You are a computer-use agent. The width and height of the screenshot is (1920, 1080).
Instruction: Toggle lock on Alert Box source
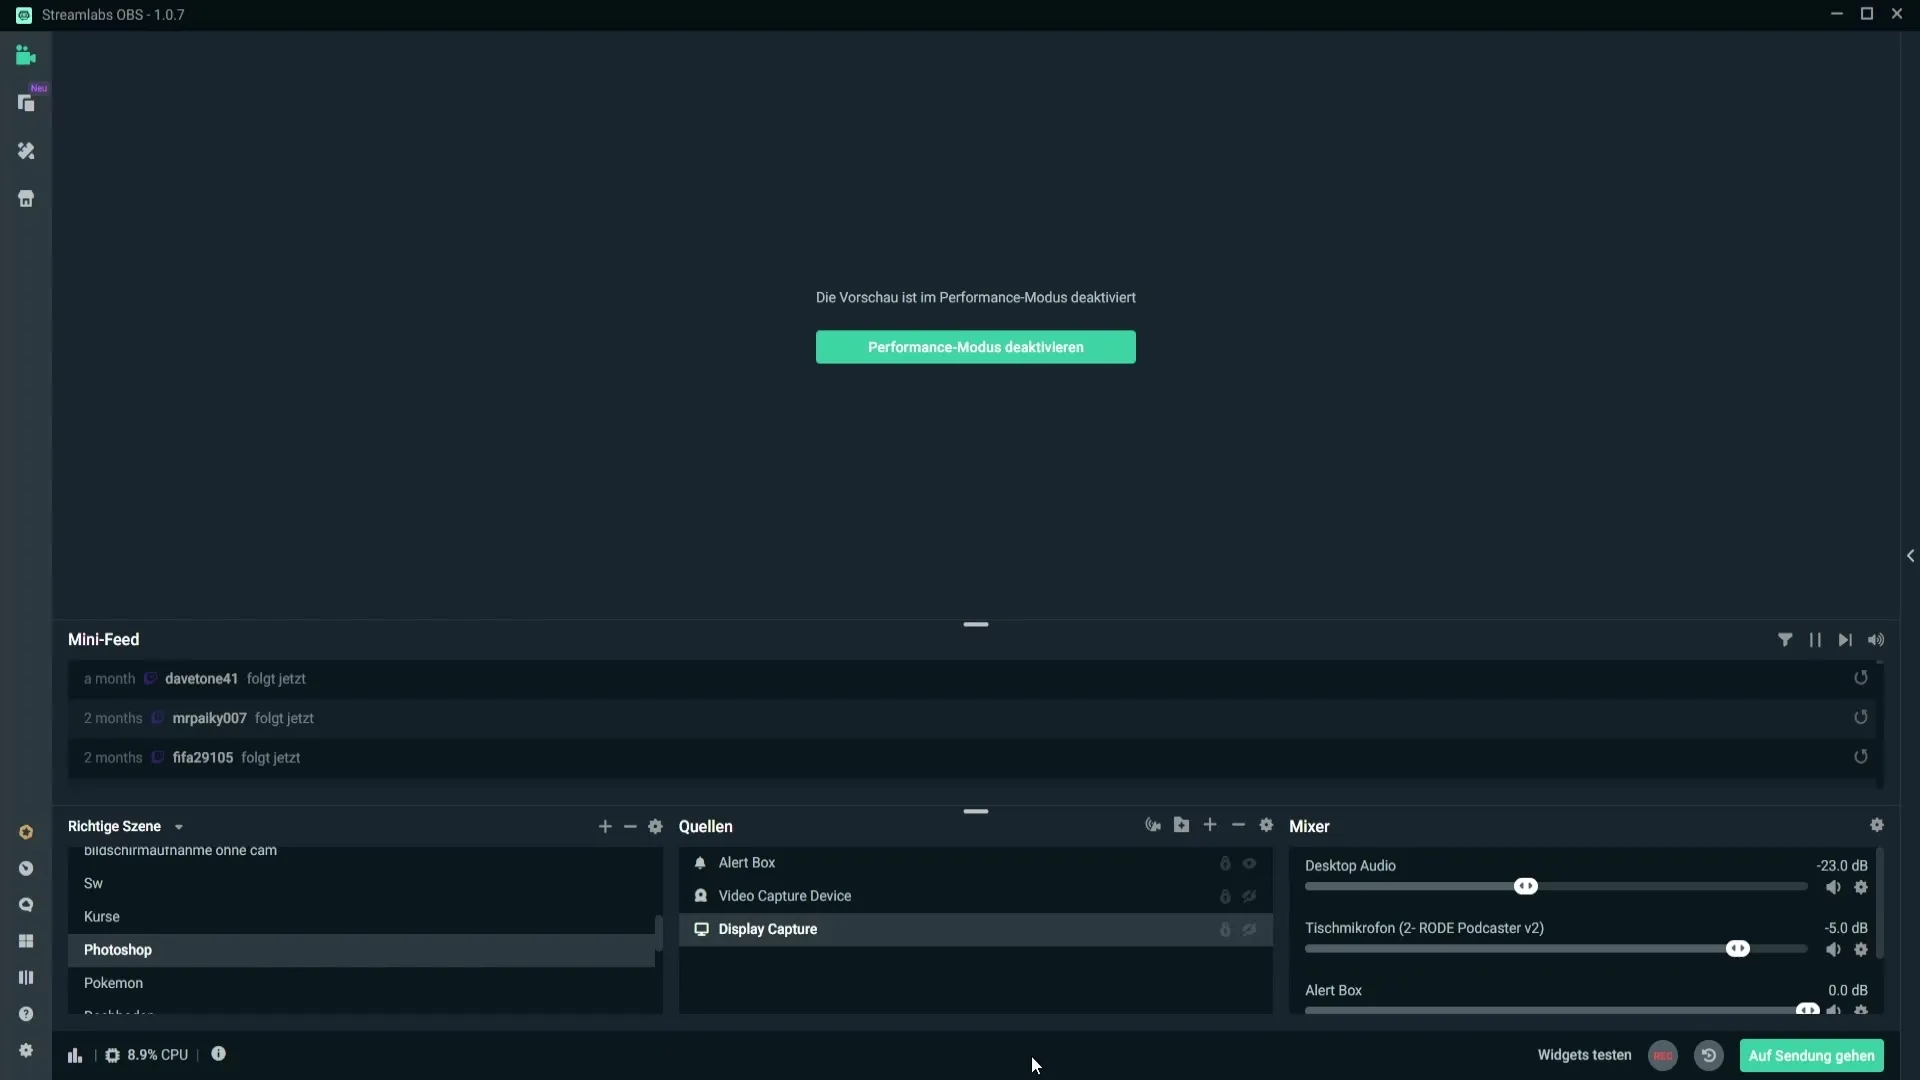point(1225,863)
